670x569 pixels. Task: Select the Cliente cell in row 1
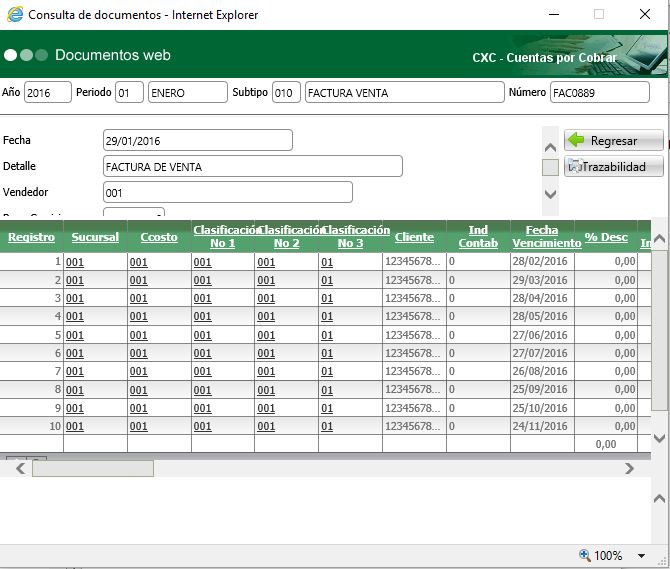tap(414, 261)
